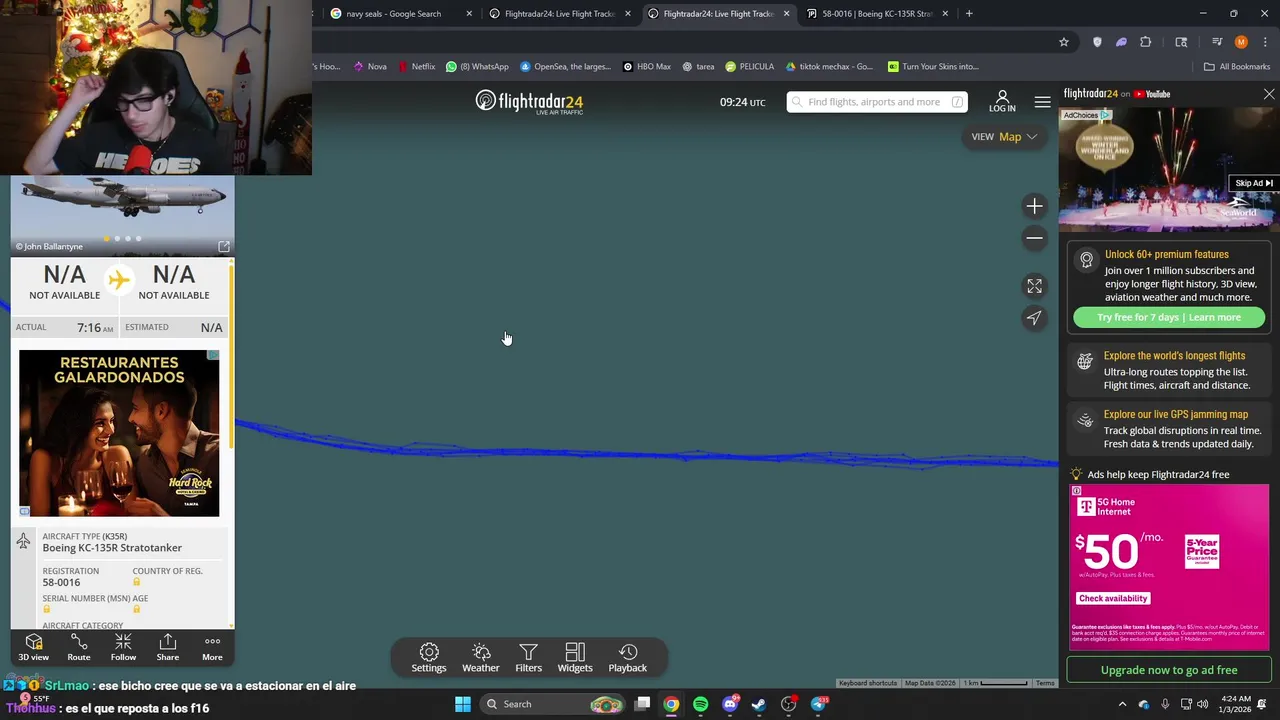Select second photo carousel dot

tap(117, 239)
